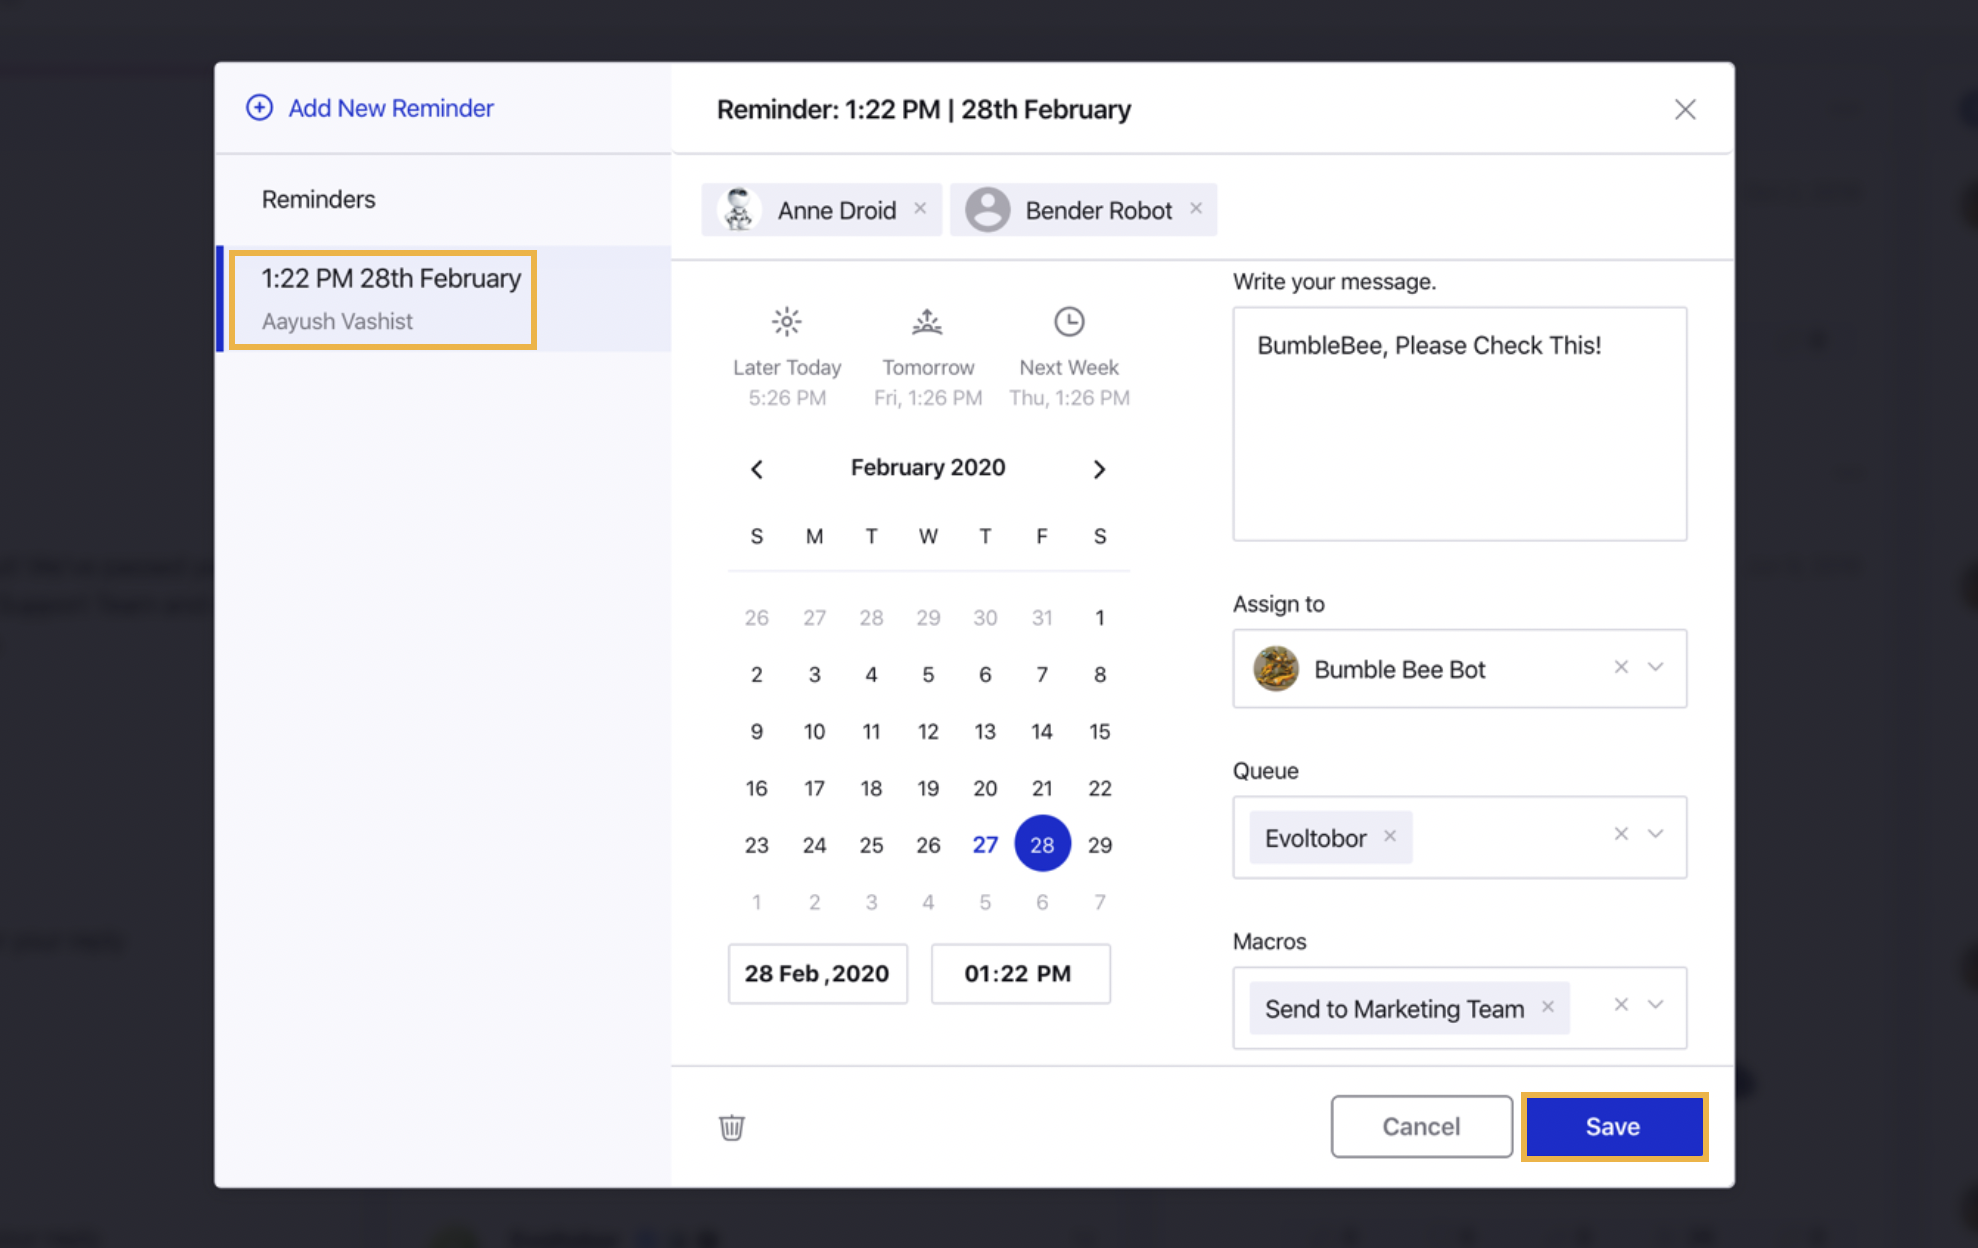Click the Add New Reminder icon
Viewport: 1978px width, 1248px height.
[259, 108]
